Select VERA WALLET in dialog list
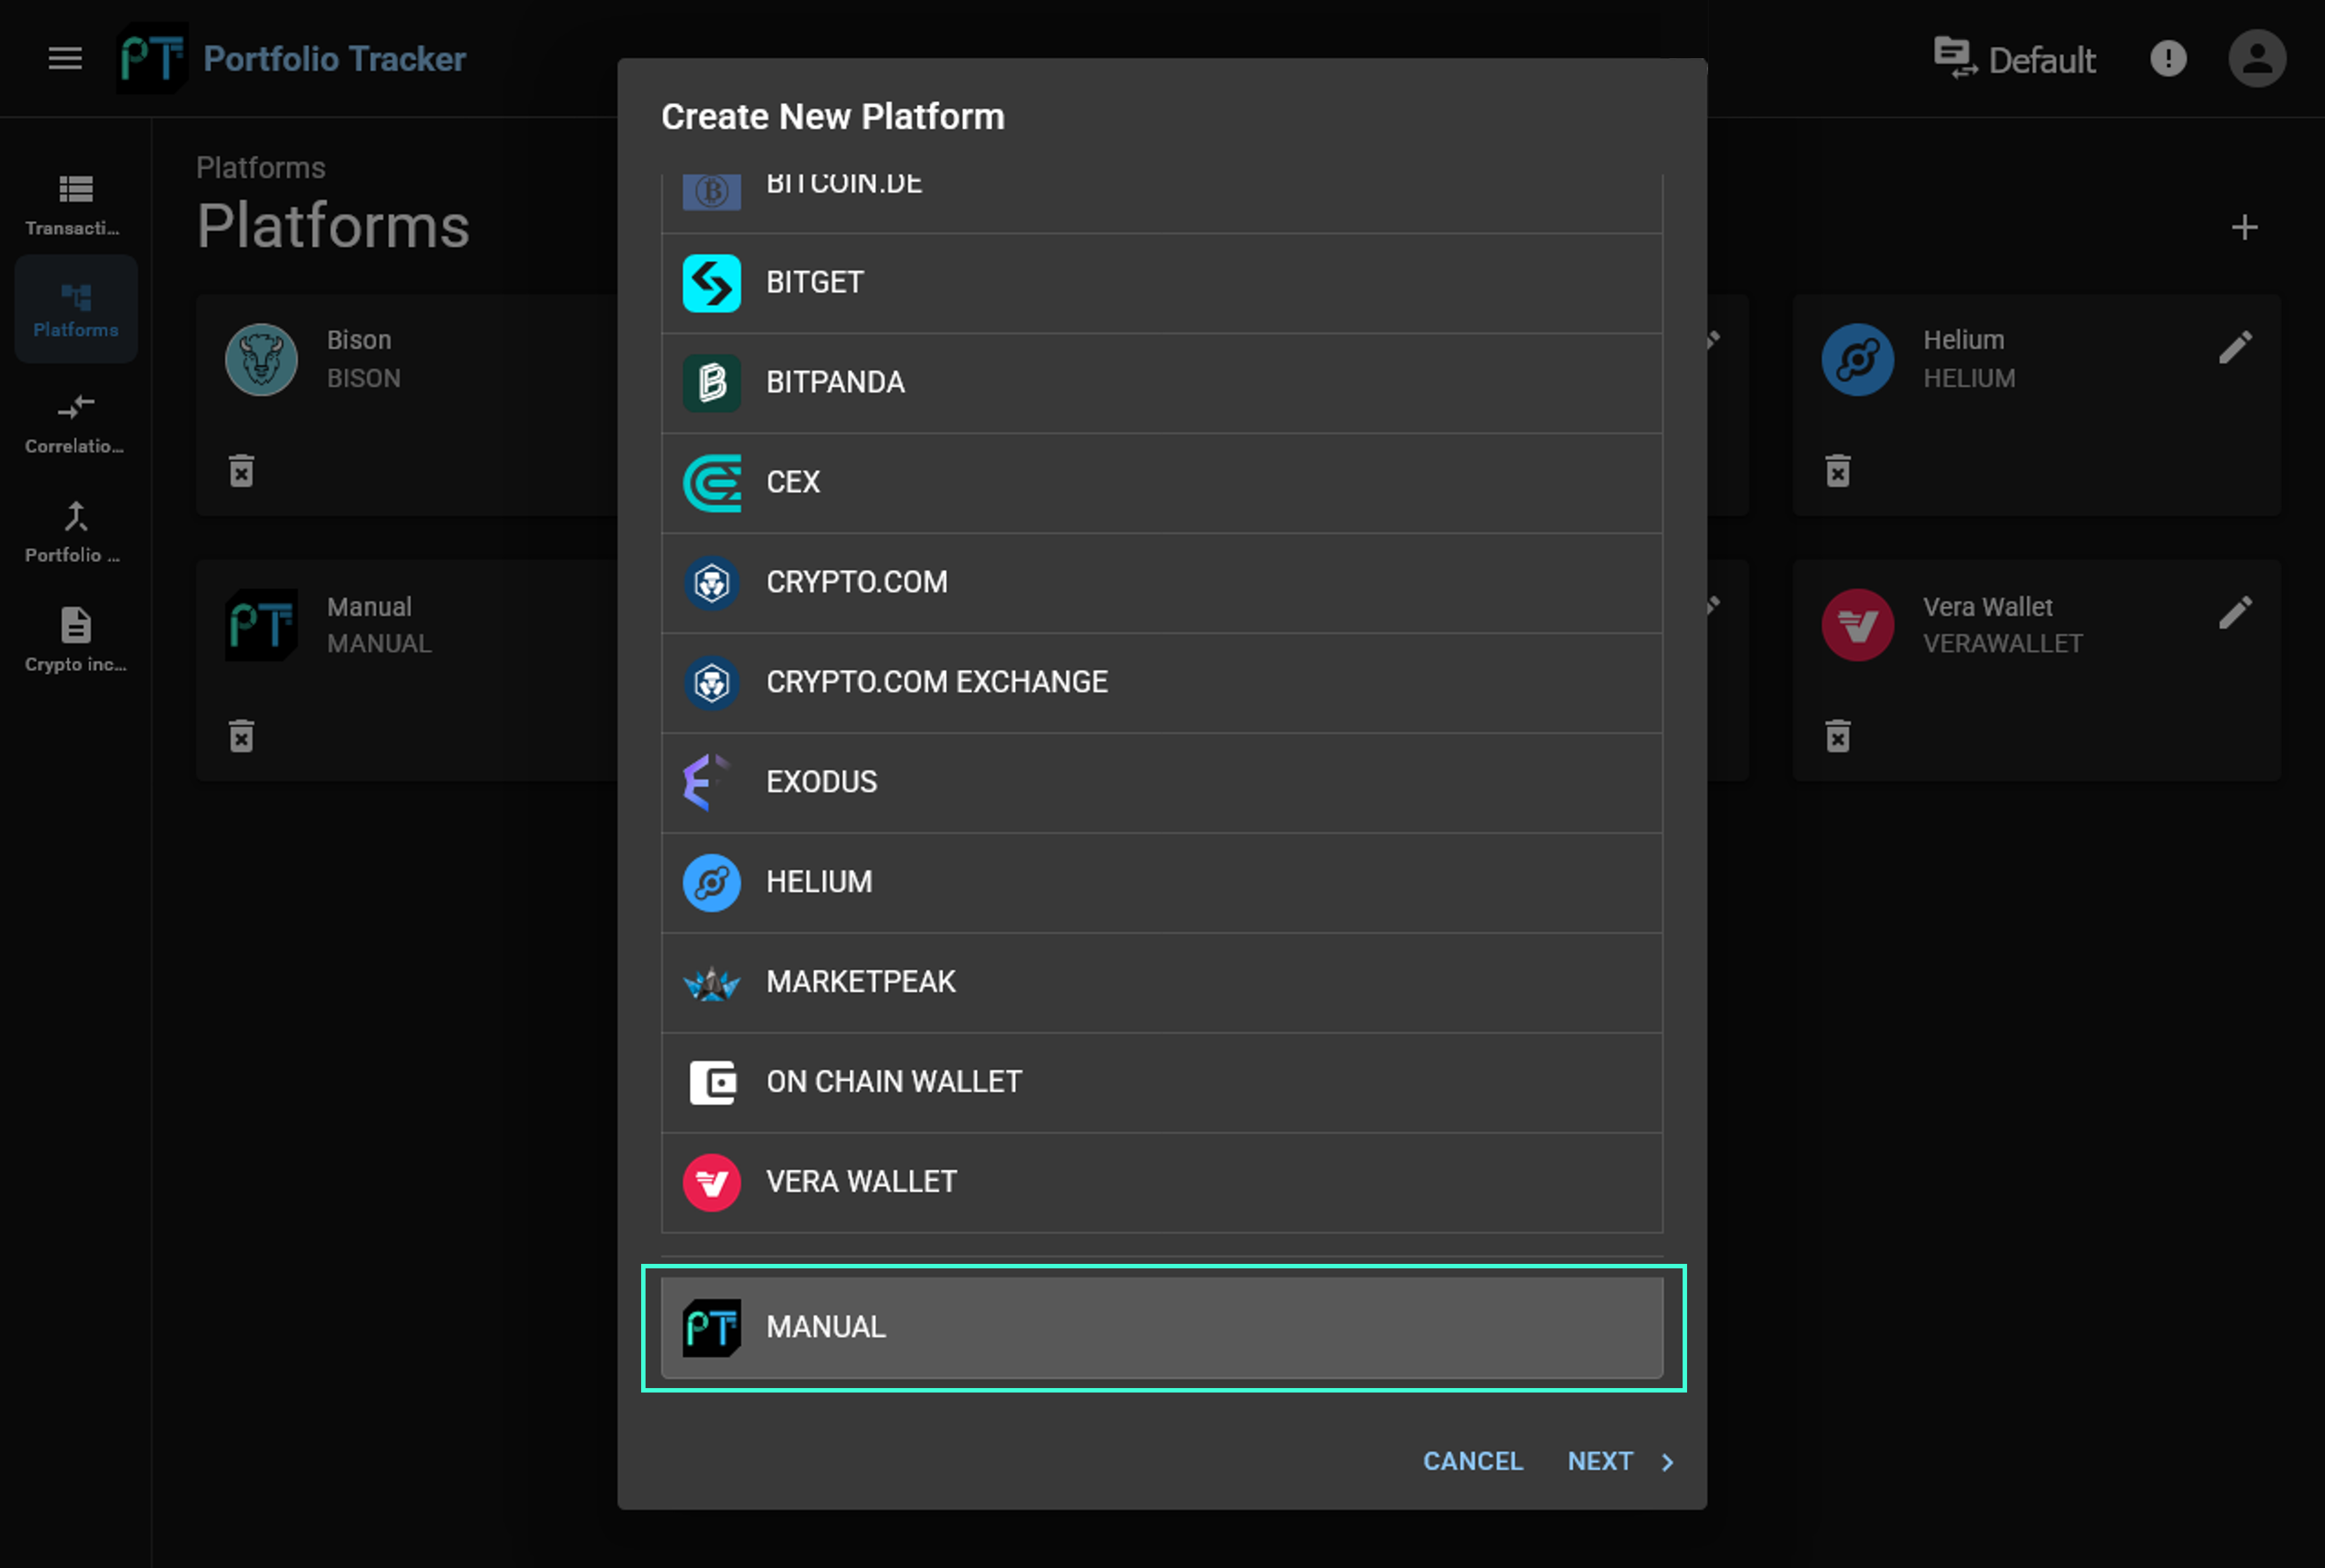 (x=1161, y=1183)
